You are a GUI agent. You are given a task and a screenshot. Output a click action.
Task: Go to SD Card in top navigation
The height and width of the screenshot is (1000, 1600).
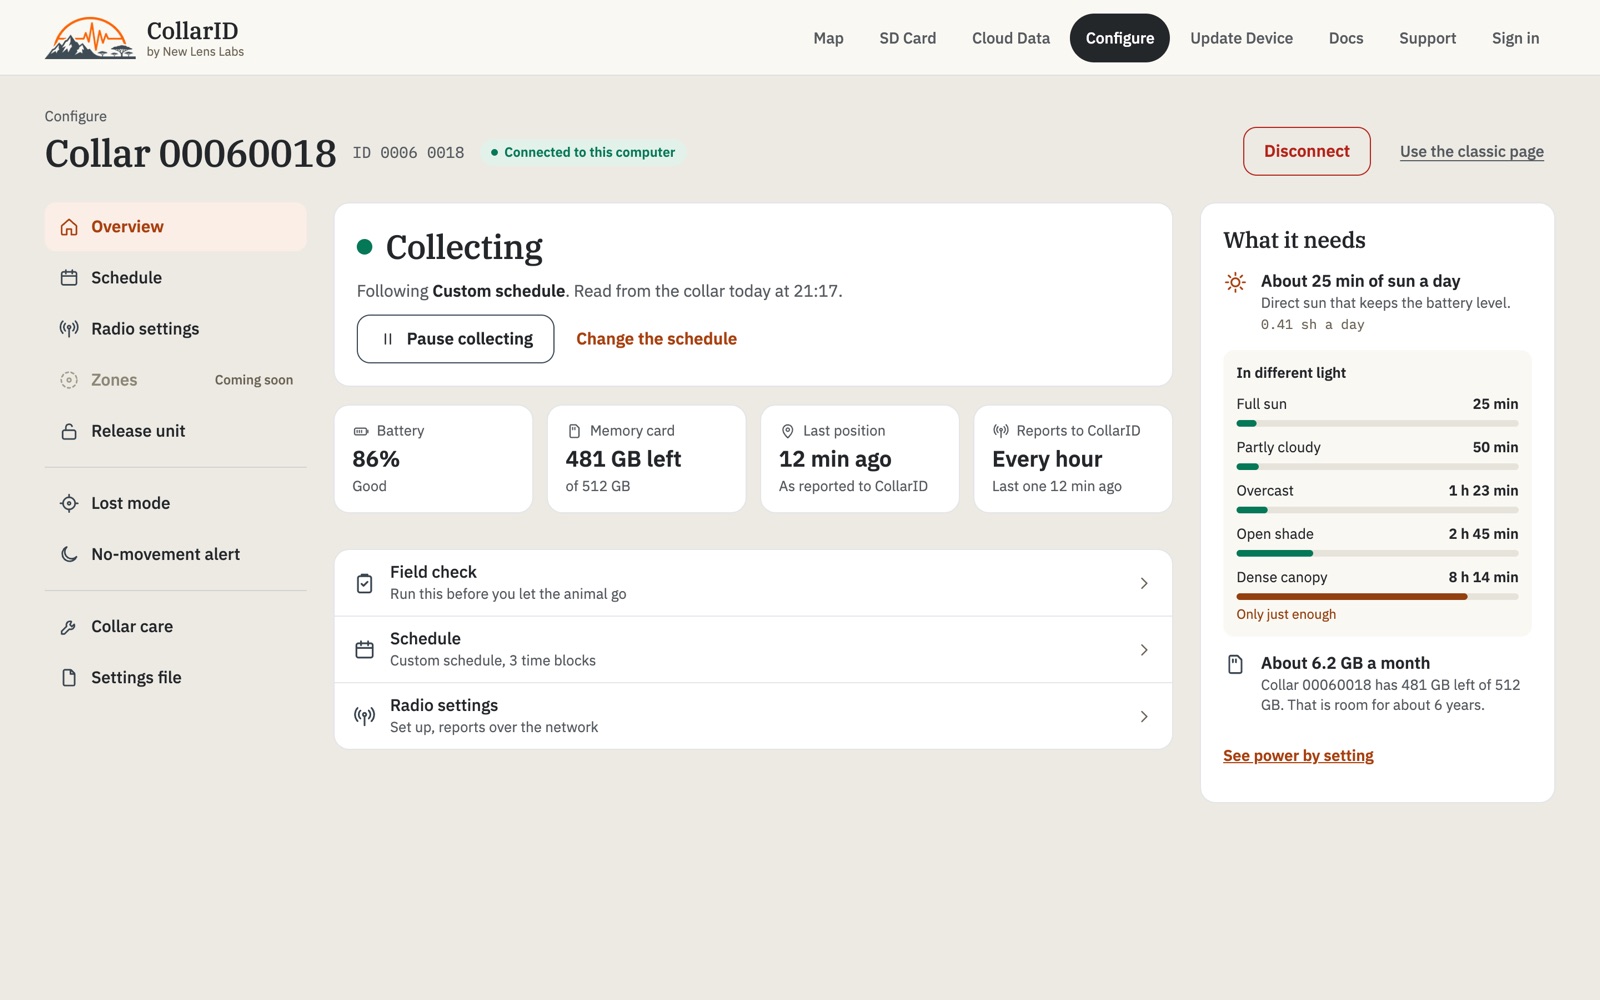(x=908, y=38)
